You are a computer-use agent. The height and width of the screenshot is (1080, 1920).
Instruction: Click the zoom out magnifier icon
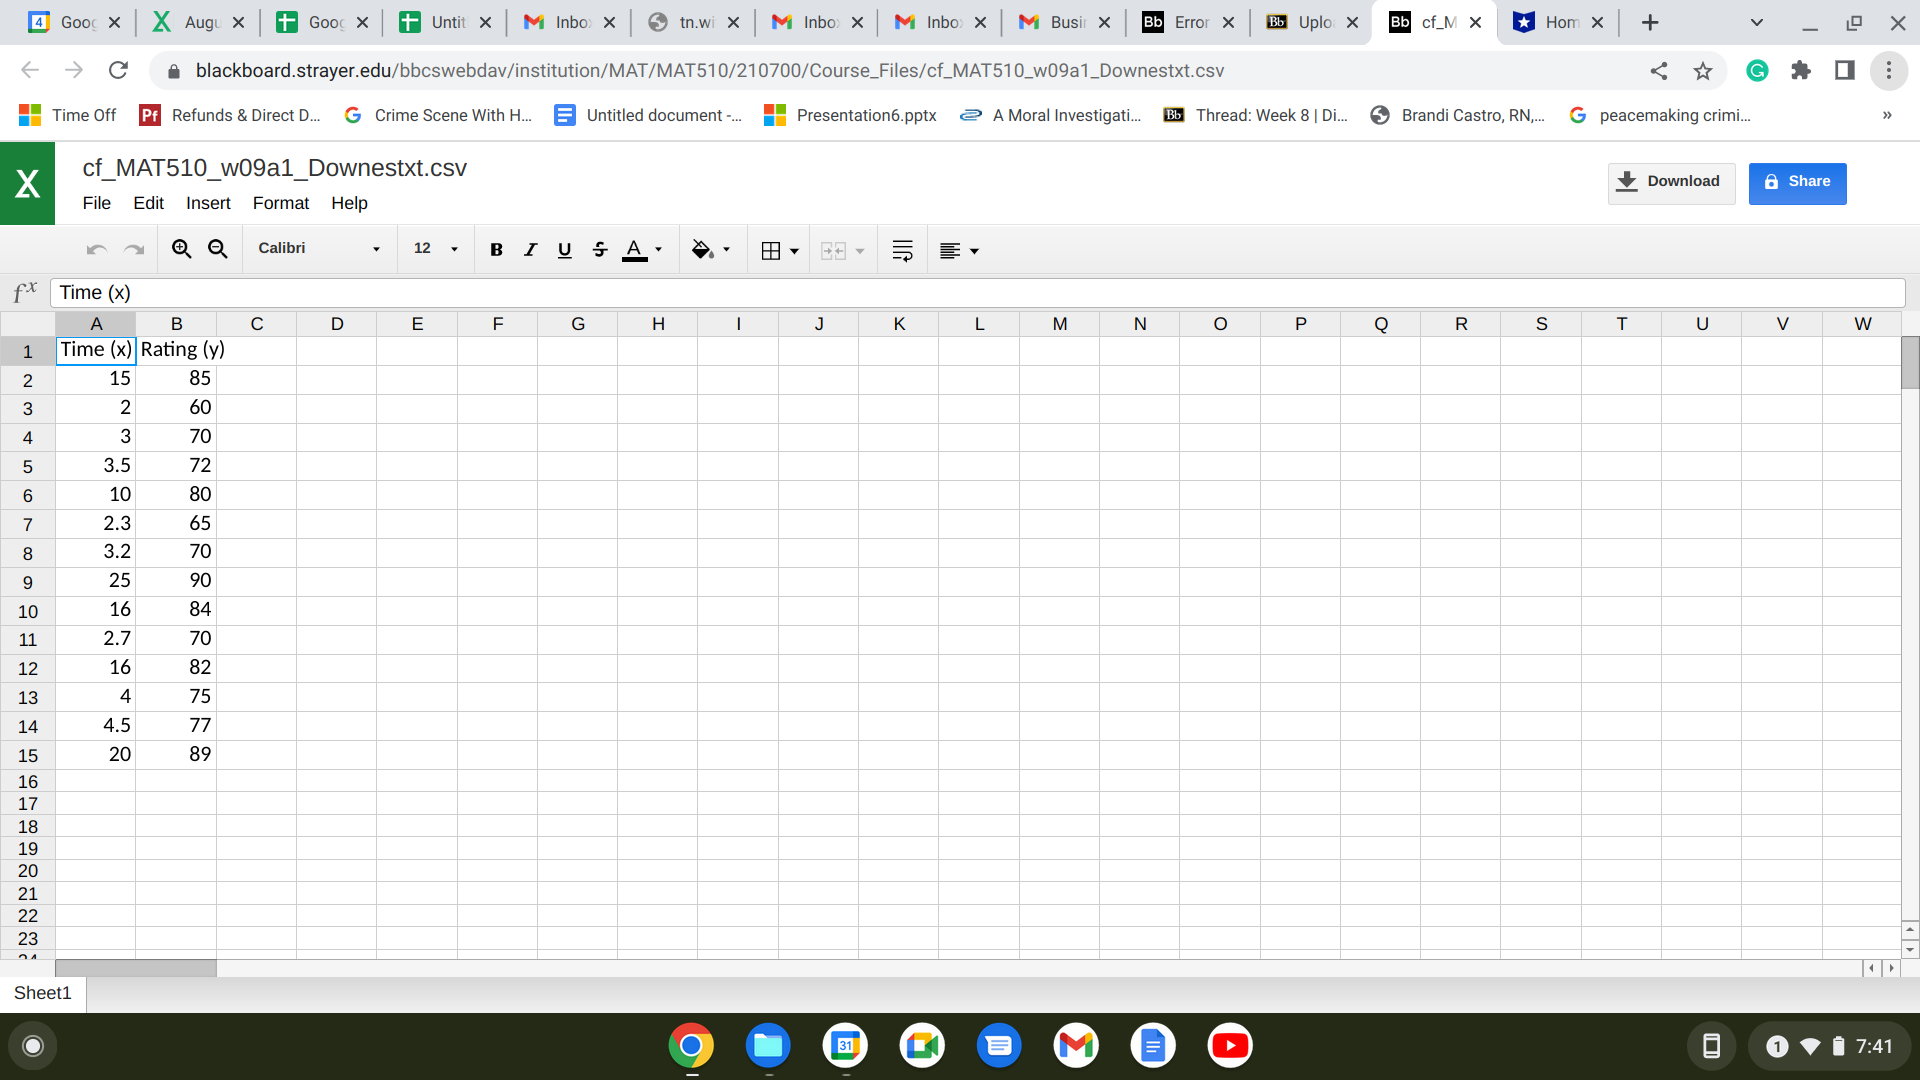click(217, 249)
